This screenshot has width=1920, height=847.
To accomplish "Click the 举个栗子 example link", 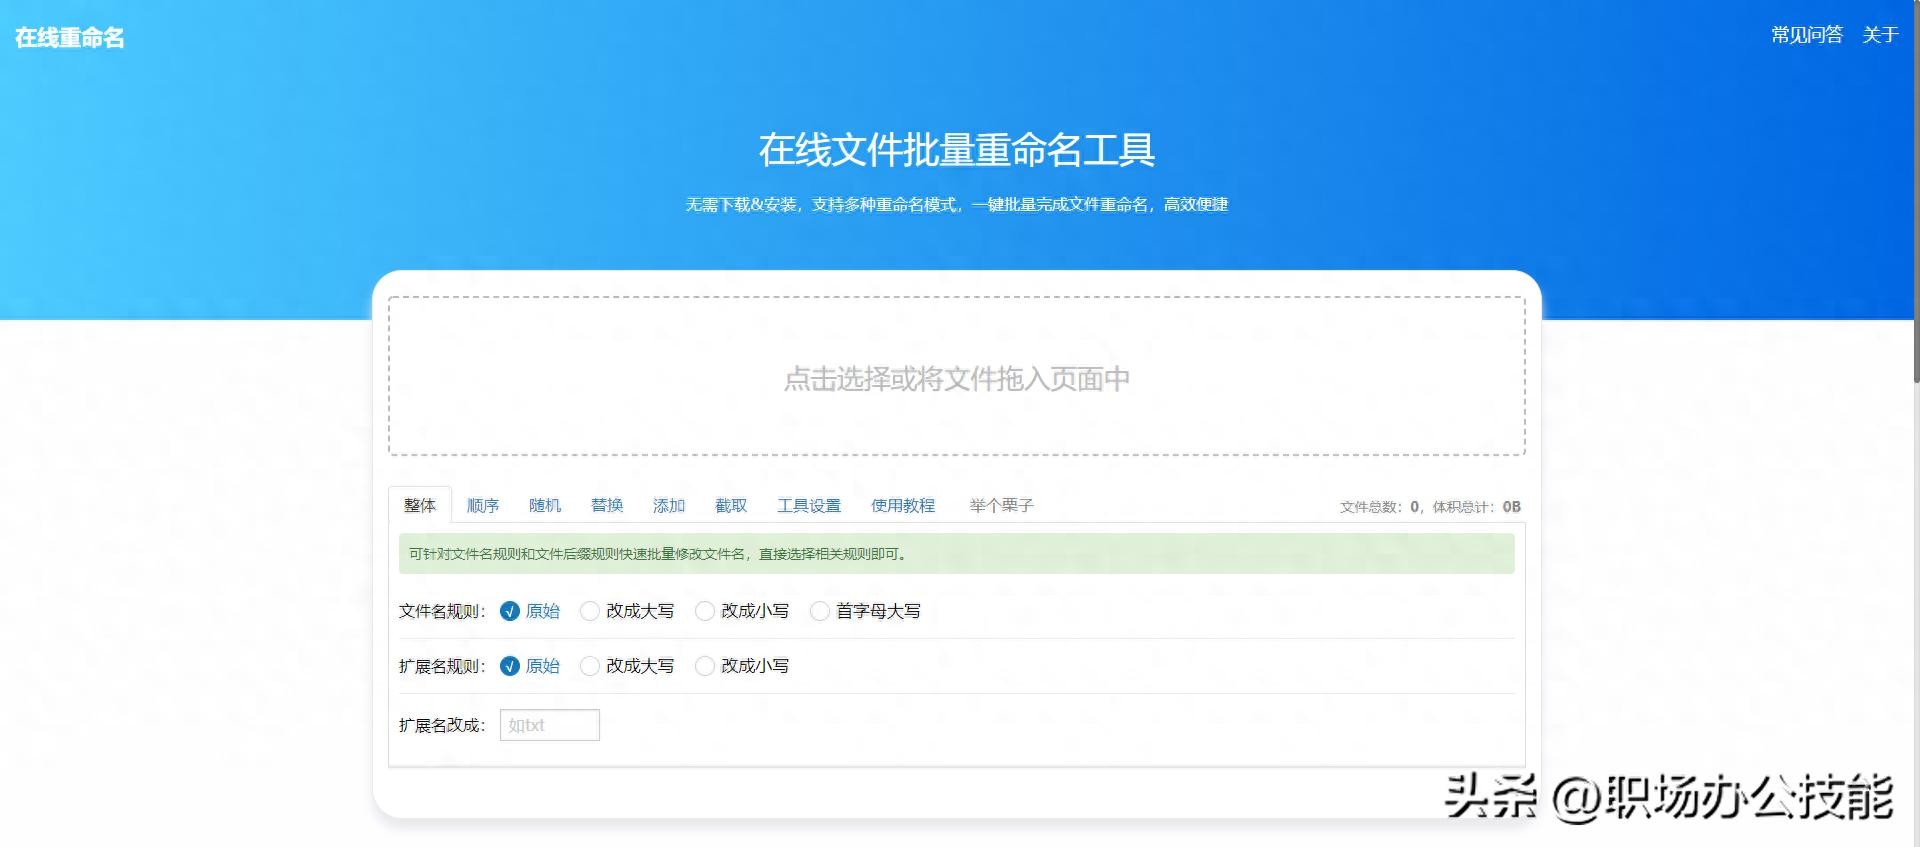I will point(1001,506).
